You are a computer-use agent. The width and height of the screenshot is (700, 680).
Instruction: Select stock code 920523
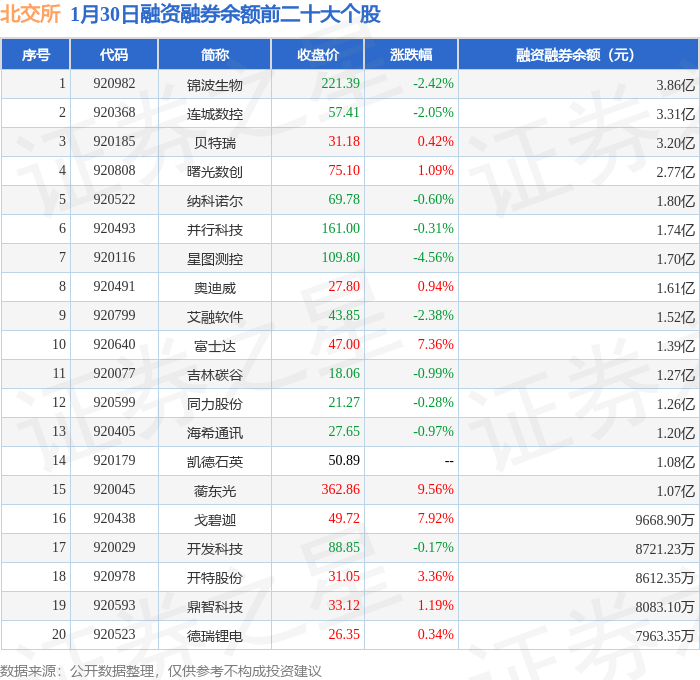click(114, 635)
